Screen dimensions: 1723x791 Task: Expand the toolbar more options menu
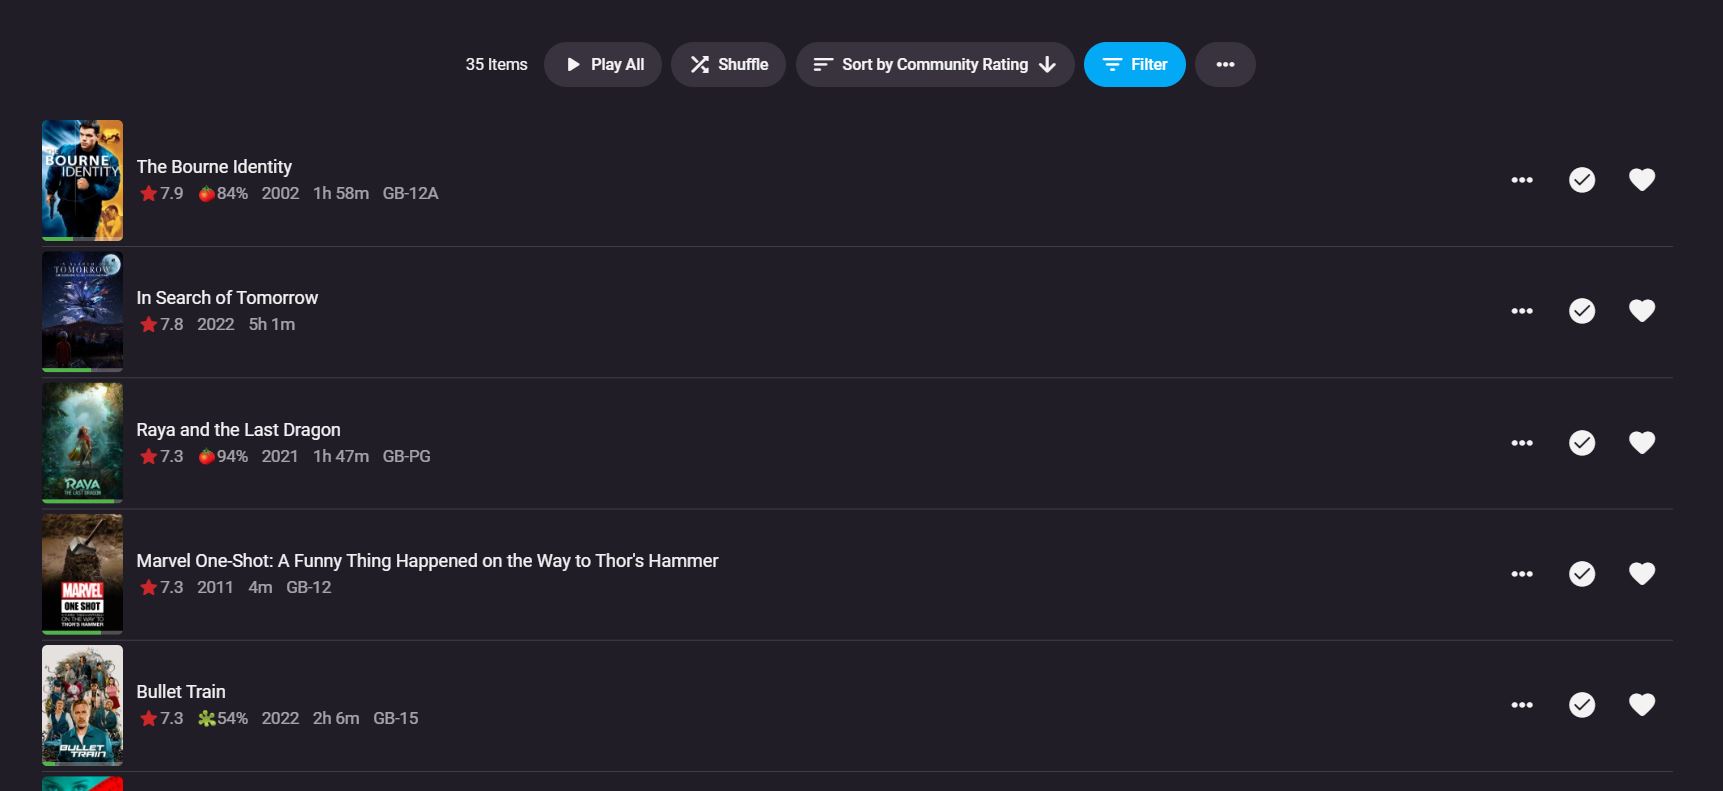[1224, 65]
